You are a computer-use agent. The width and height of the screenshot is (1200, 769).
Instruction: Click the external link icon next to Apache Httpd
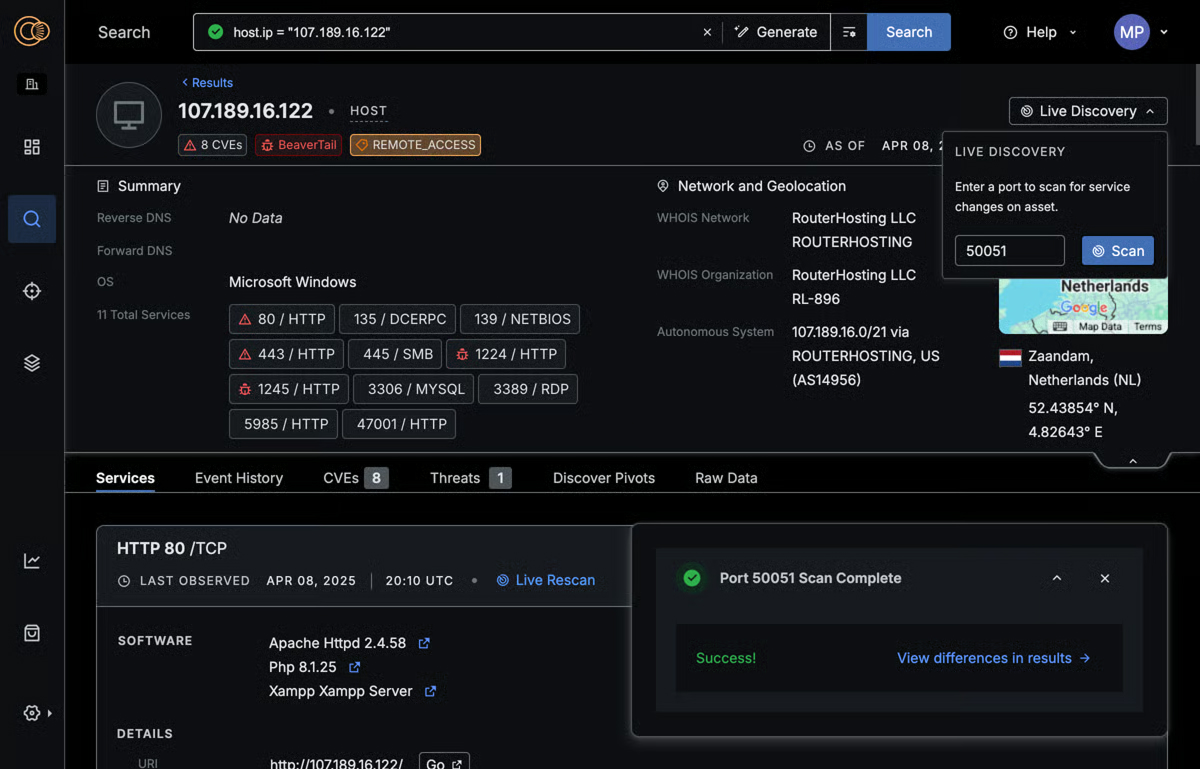(423, 643)
